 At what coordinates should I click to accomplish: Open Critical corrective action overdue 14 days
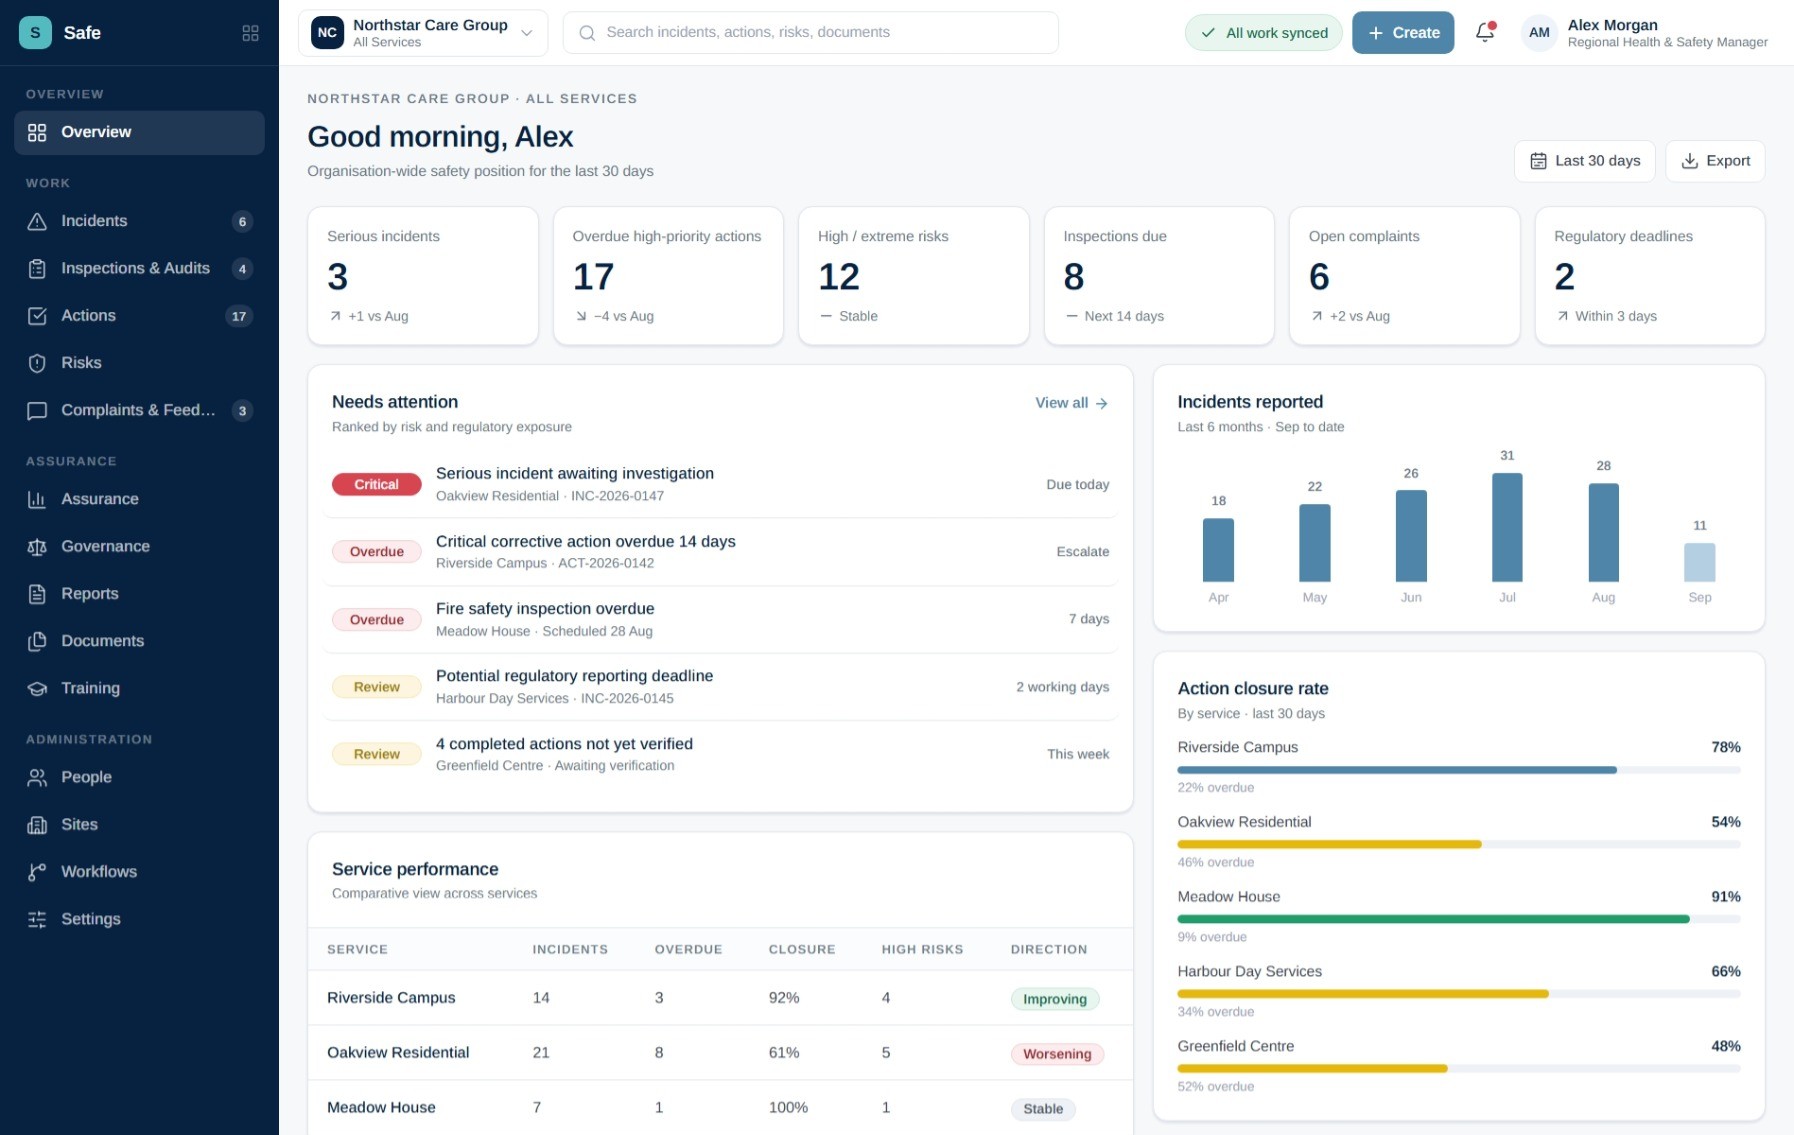tap(720, 552)
